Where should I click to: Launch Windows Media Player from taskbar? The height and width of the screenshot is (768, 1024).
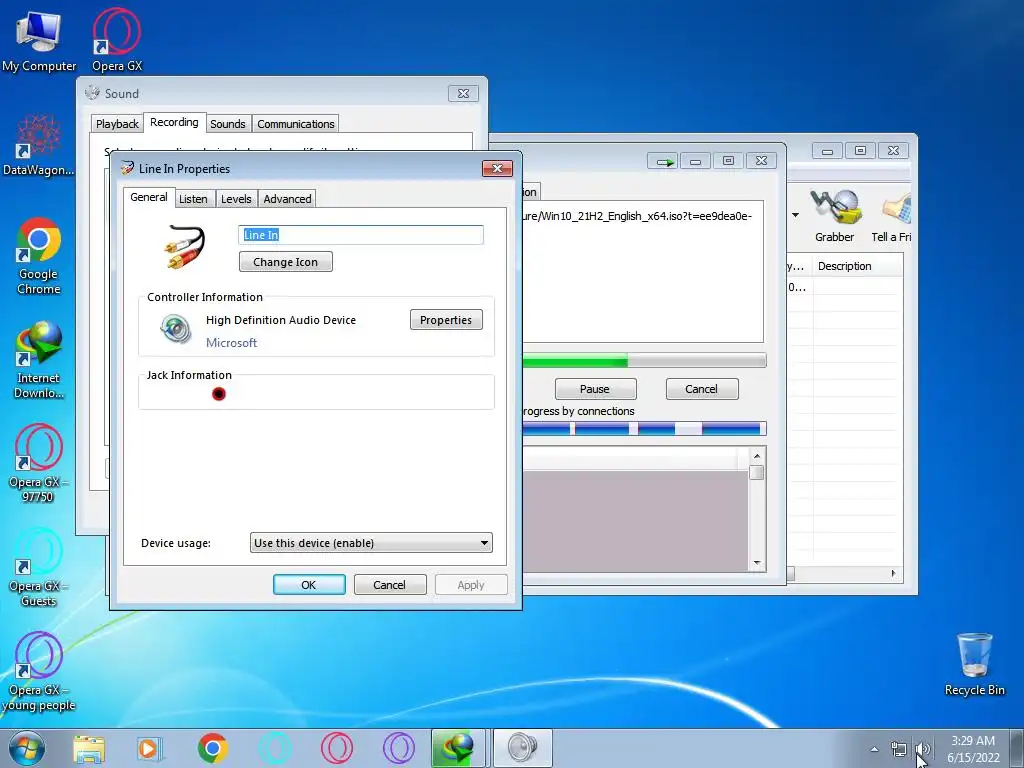[x=150, y=748]
